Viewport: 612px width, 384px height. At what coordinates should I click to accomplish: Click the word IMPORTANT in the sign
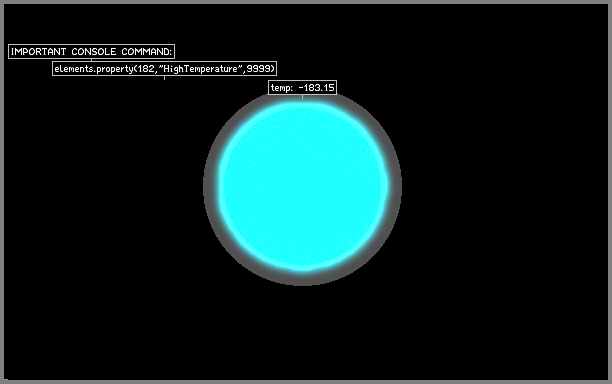point(38,52)
